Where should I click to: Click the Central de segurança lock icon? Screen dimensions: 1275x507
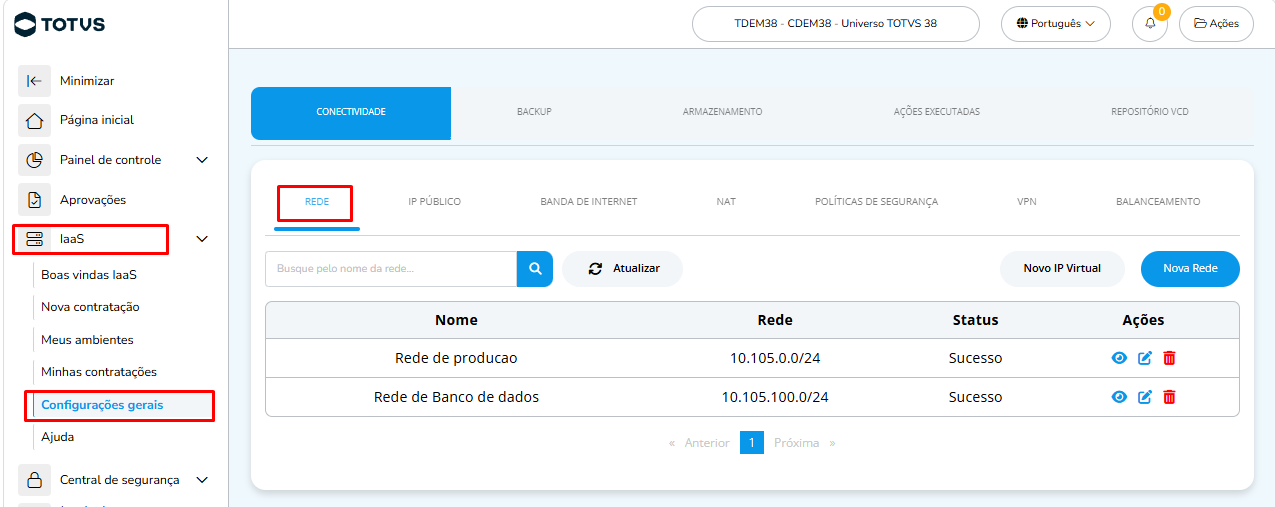pyautogui.click(x=34, y=480)
